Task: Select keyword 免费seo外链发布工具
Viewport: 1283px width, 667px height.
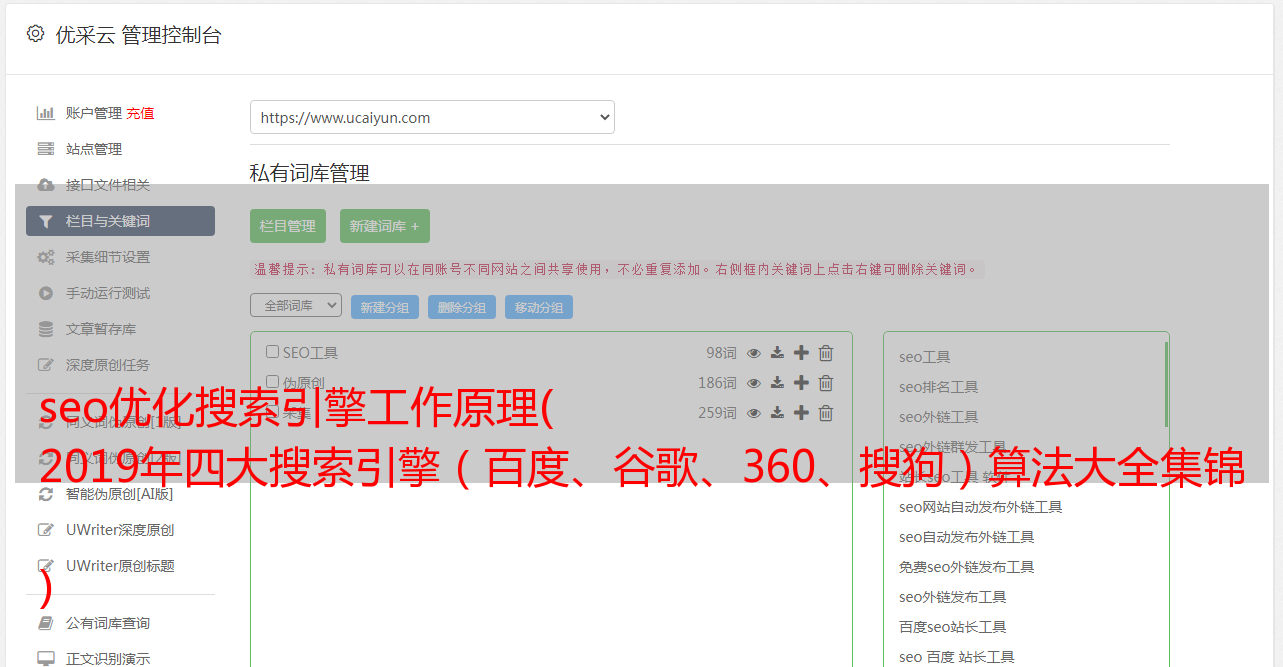Action: 967,567
